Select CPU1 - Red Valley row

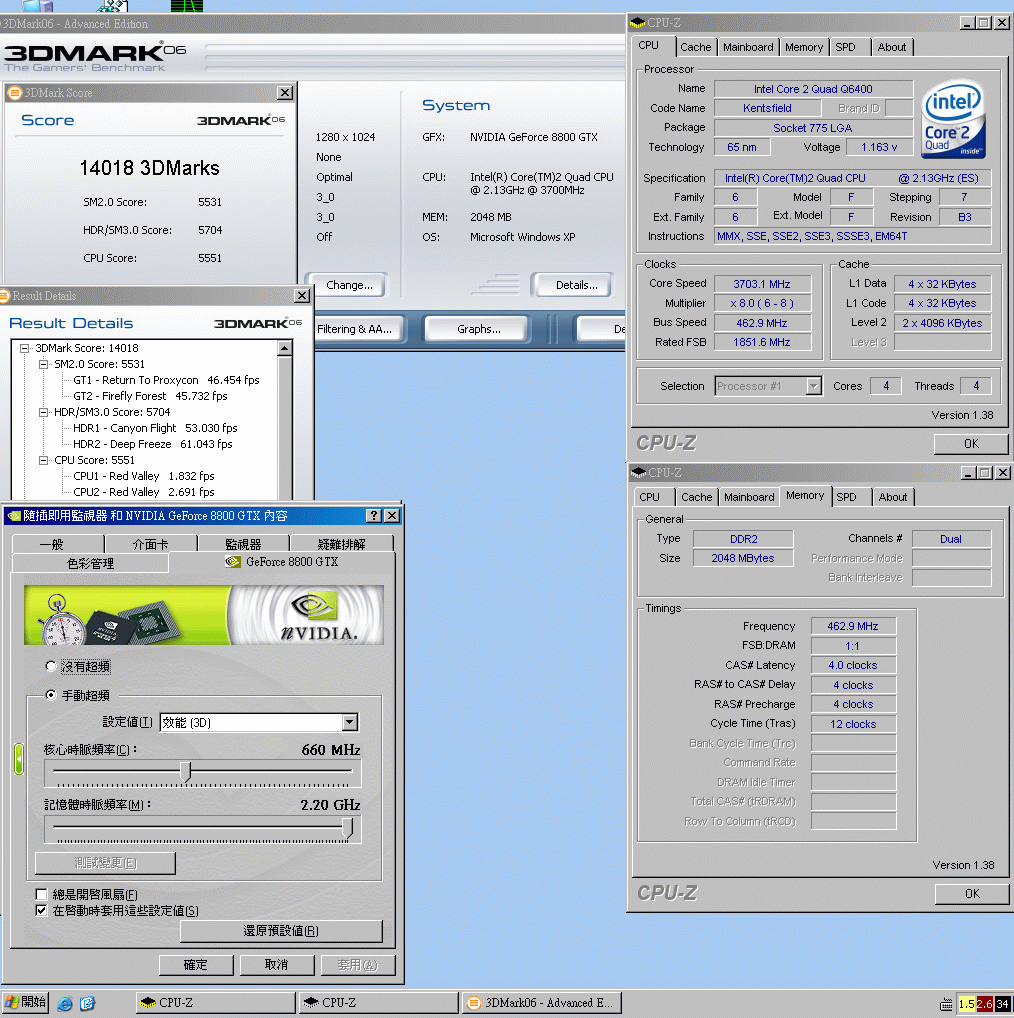(143, 476)
